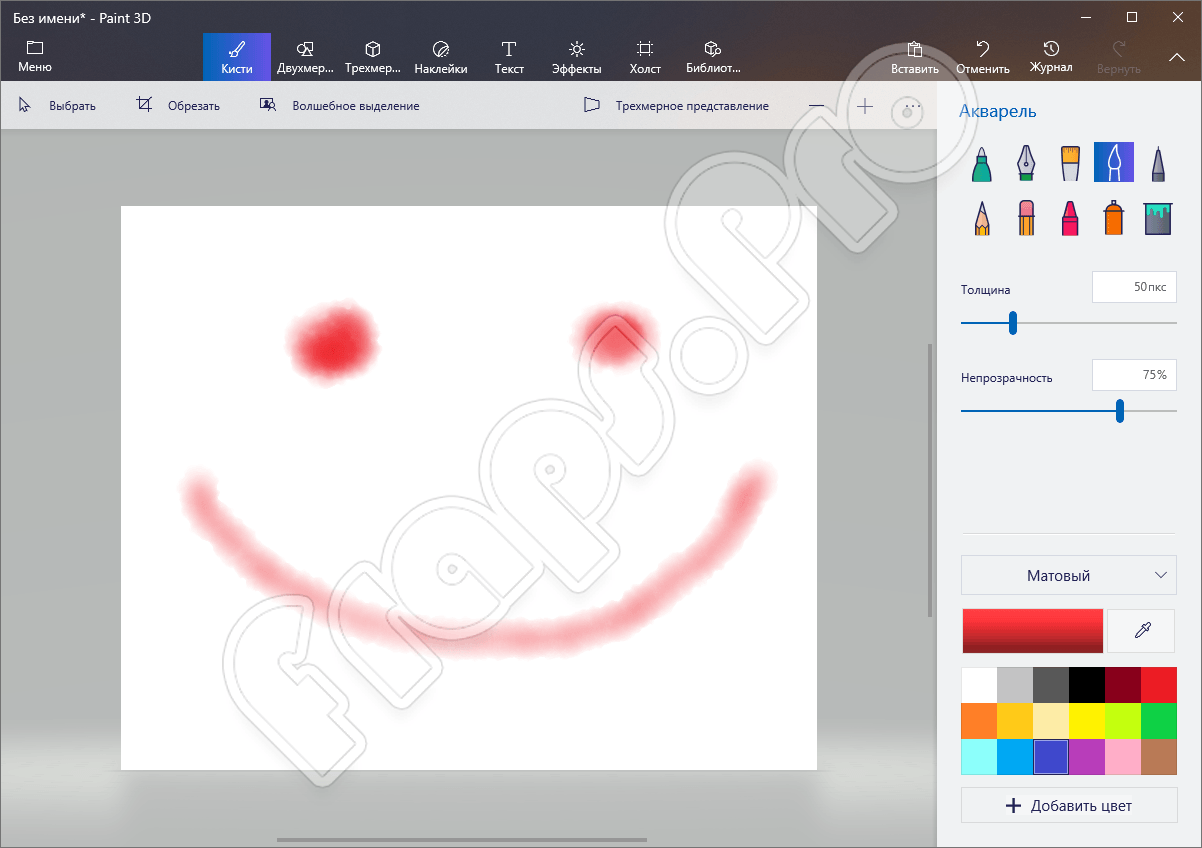Open the three-dots more options menu
Viewport: 1202px width, 848px height.
(x=911, y=106)
